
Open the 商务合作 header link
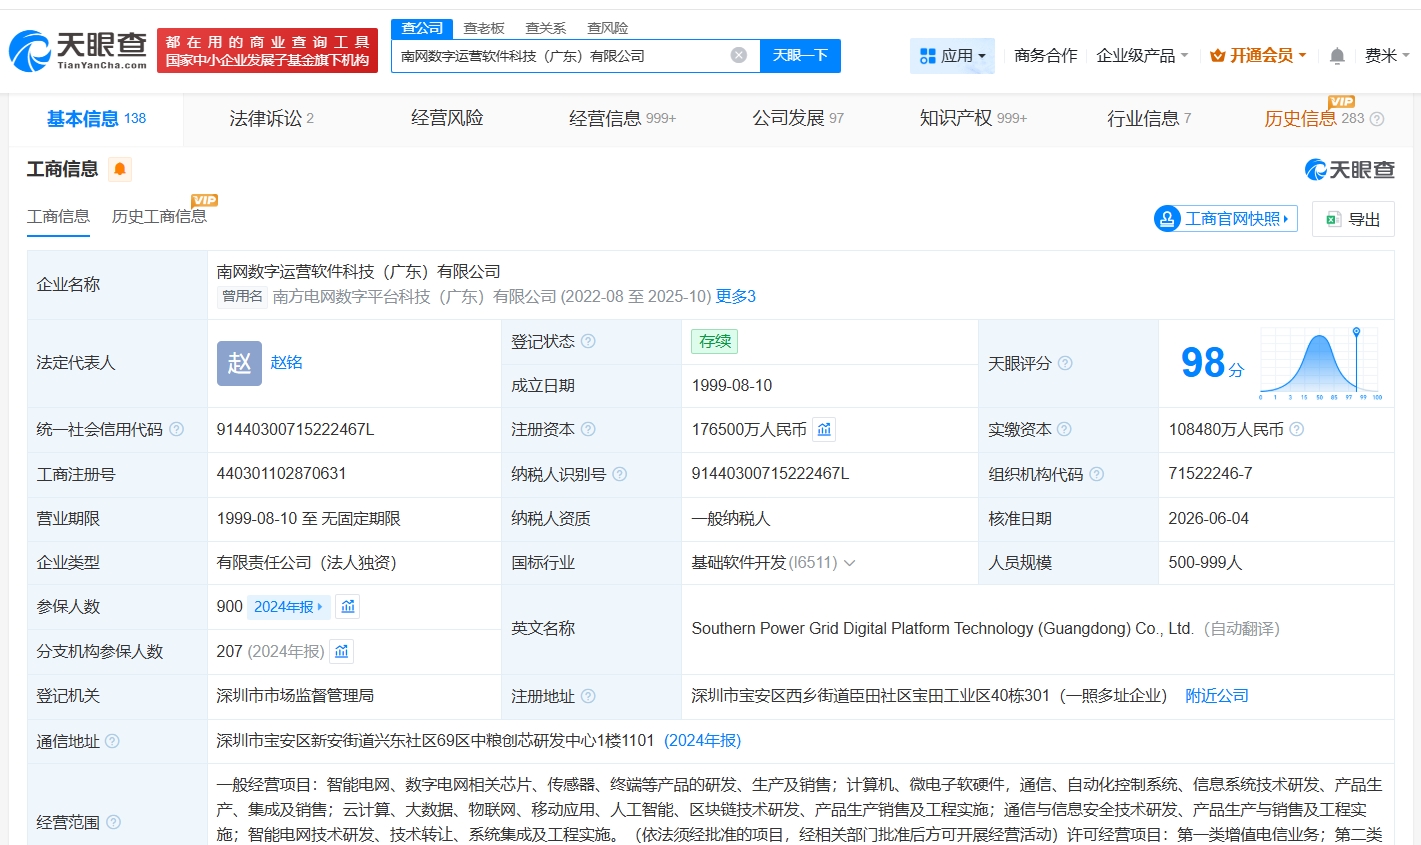pos(1046,56)
